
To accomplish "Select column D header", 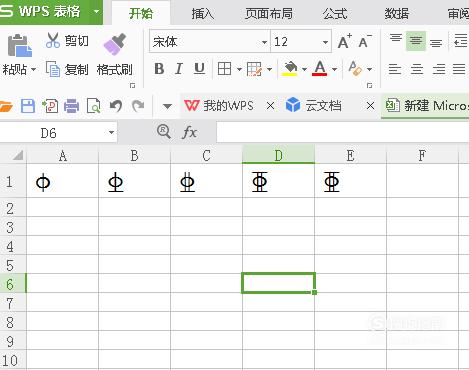I will 278,155.
